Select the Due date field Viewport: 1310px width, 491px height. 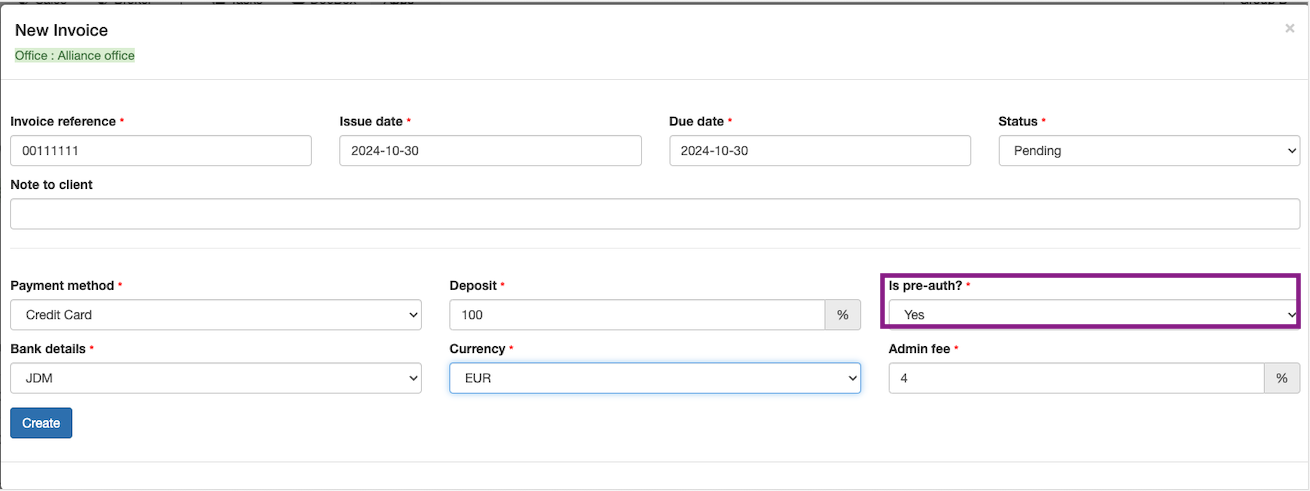819,151
